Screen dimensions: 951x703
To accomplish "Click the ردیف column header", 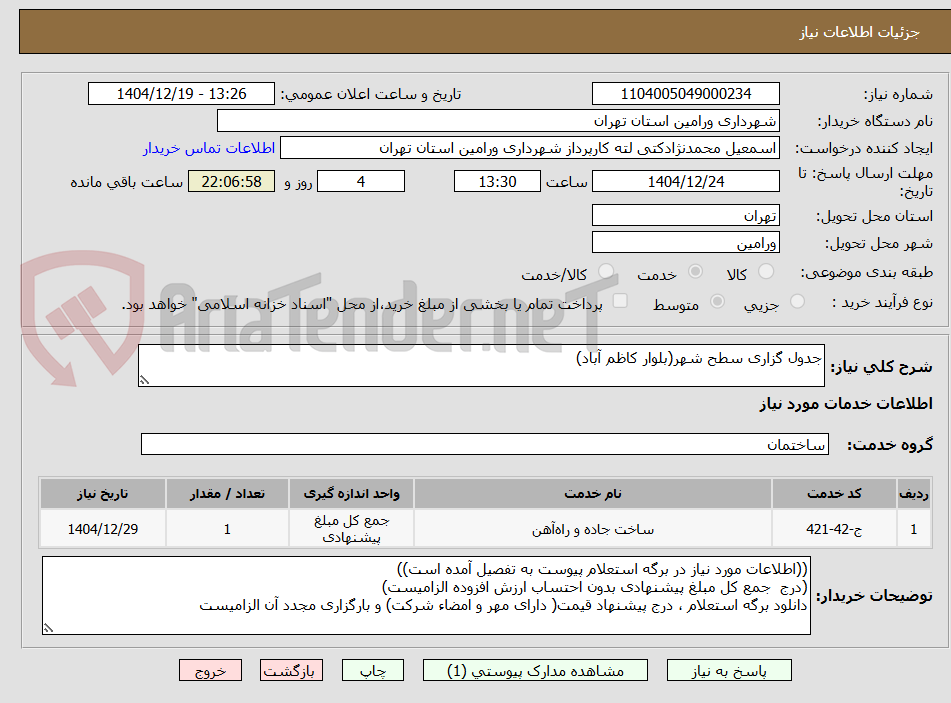I will [914, 494].
